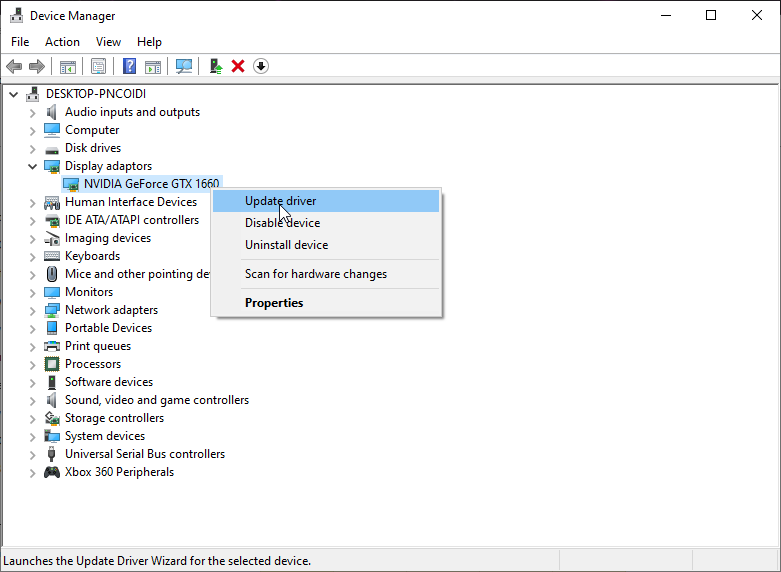This screenshot has height=572, width=781.
Task: Click the Scan for hardware changes toolbar icon
Action: point(184,66)
